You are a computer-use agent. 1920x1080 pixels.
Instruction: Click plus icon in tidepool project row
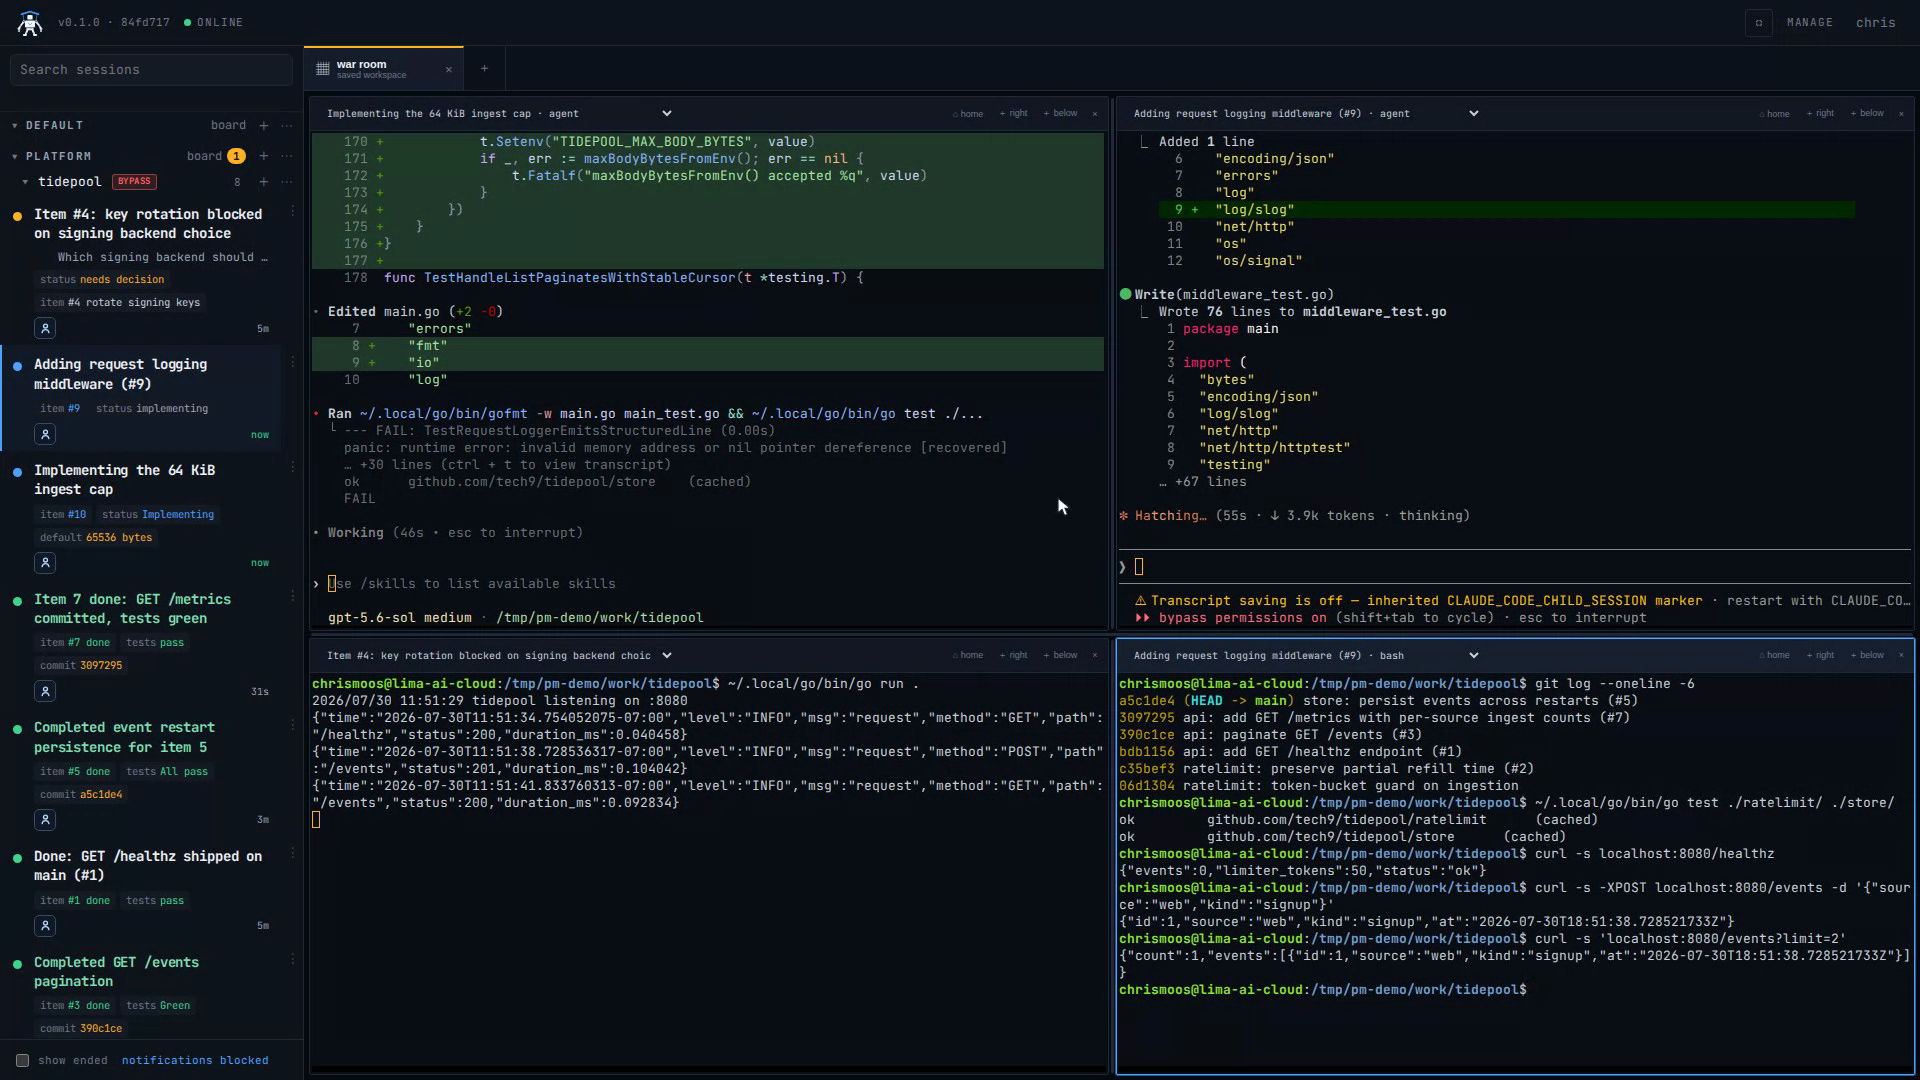pyautogui.click(x=264, y=182)
